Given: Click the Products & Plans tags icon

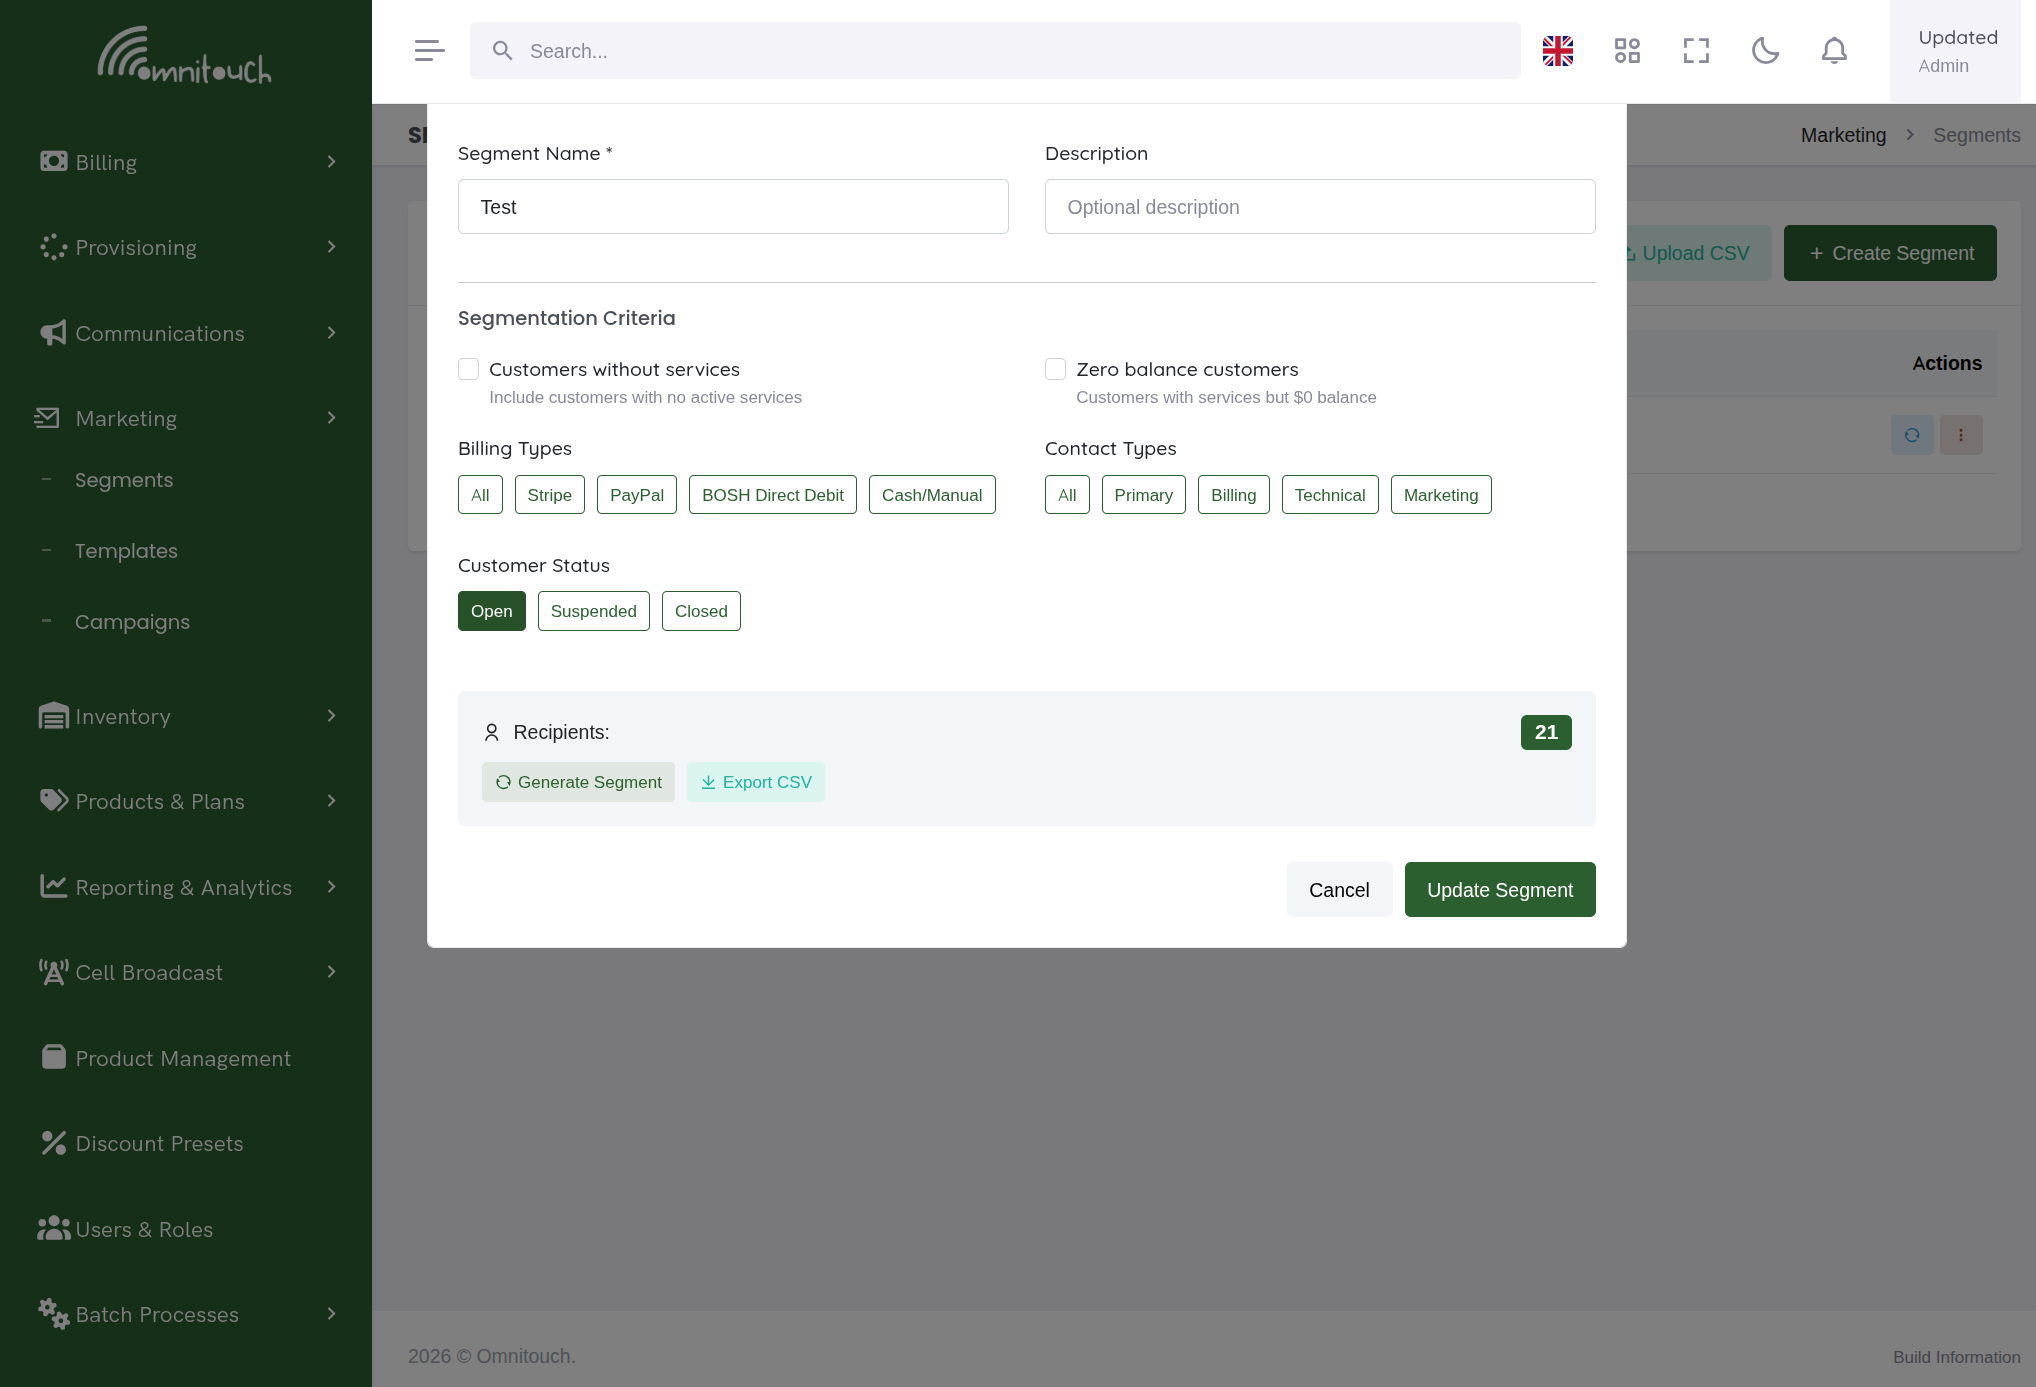Looking at the screenshot, I should click(x=54, y=801).
